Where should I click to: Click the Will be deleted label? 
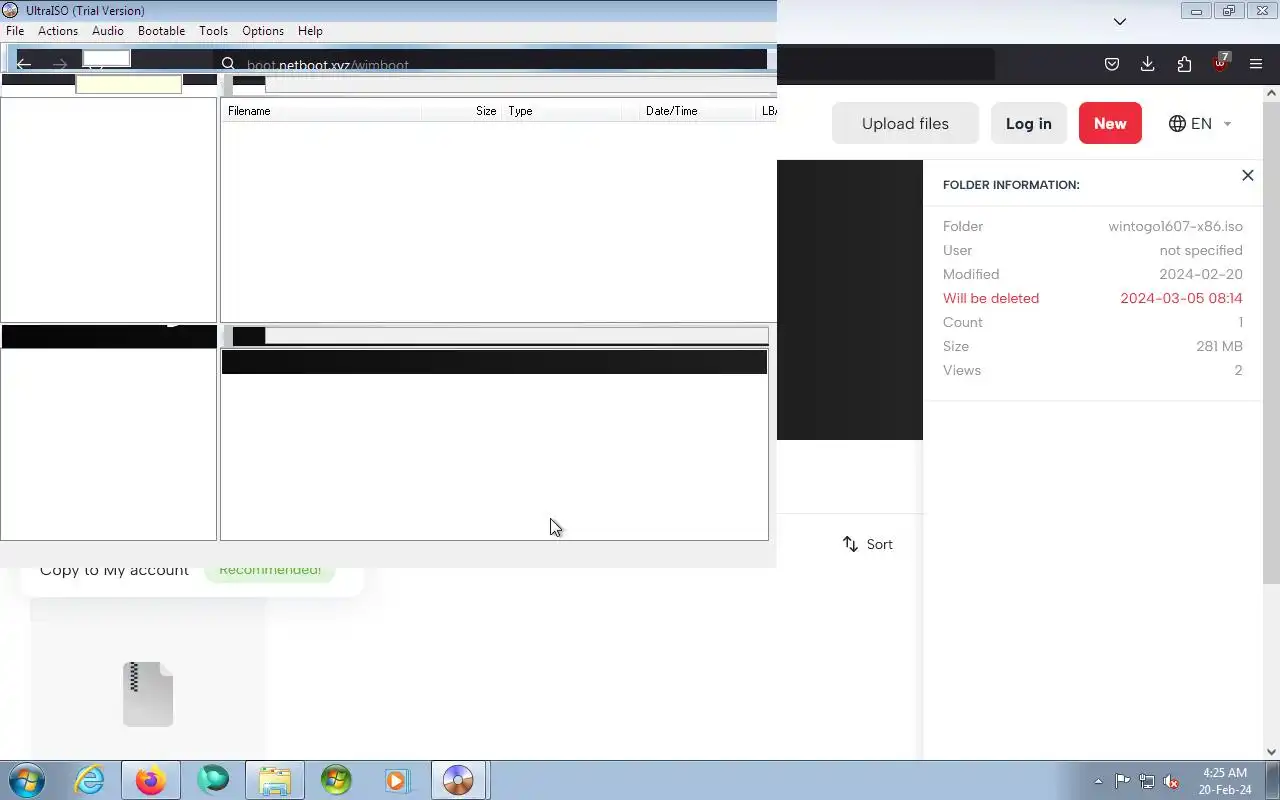point(991,298)
